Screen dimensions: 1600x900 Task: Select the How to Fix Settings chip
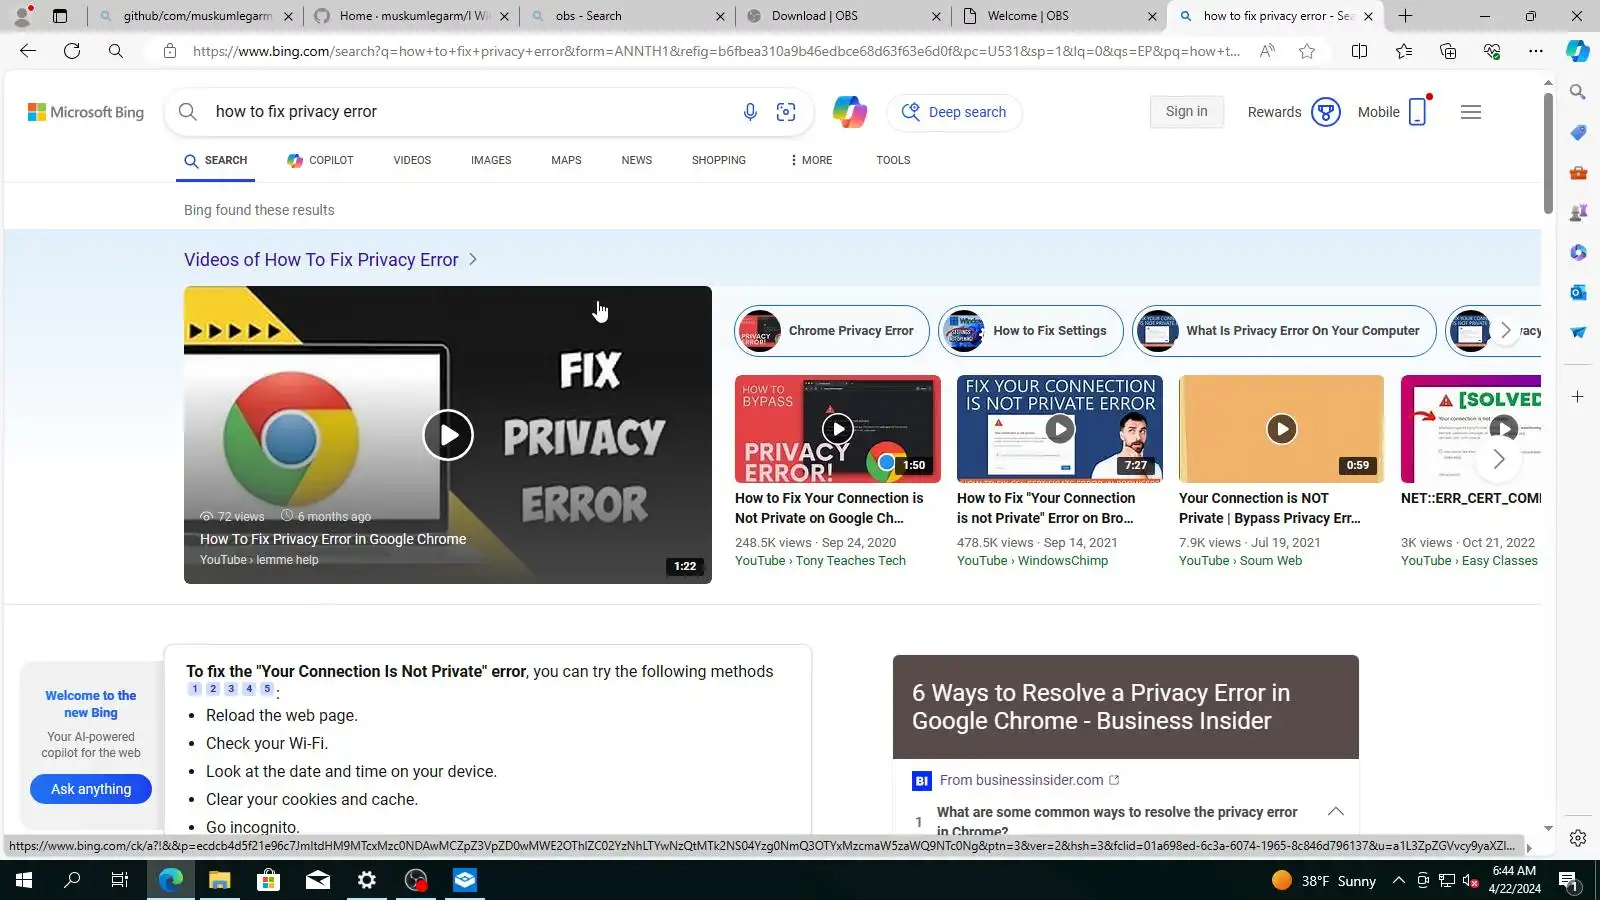click(1030, 331)
